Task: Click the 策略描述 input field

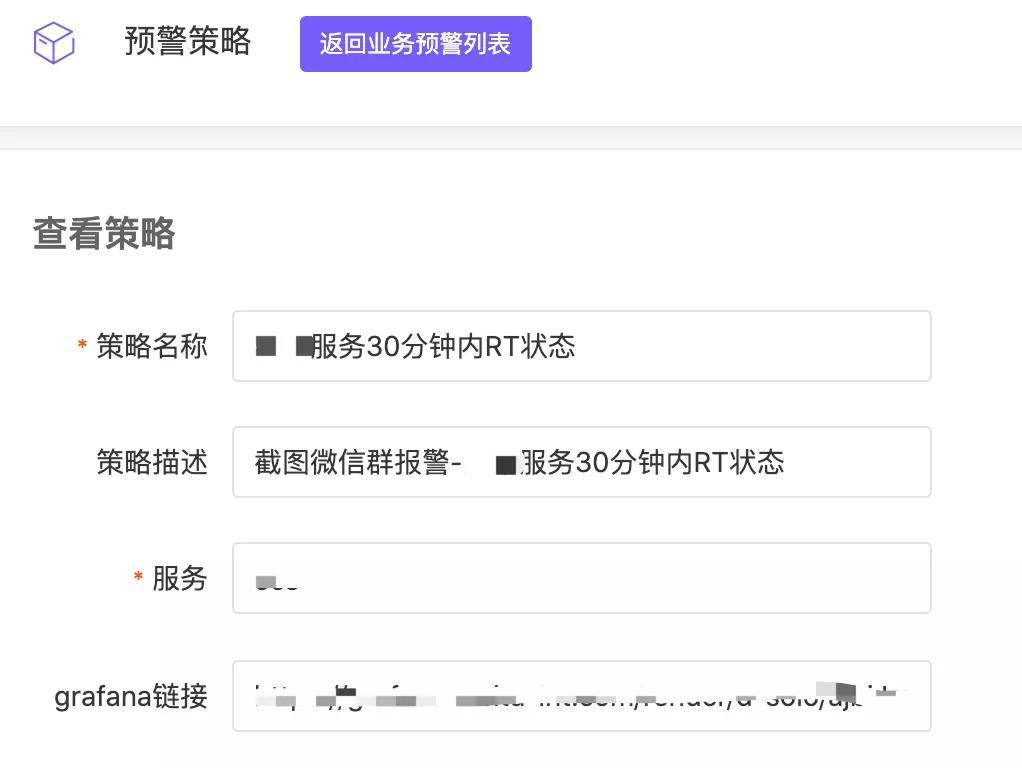Action: coord(581,462)
